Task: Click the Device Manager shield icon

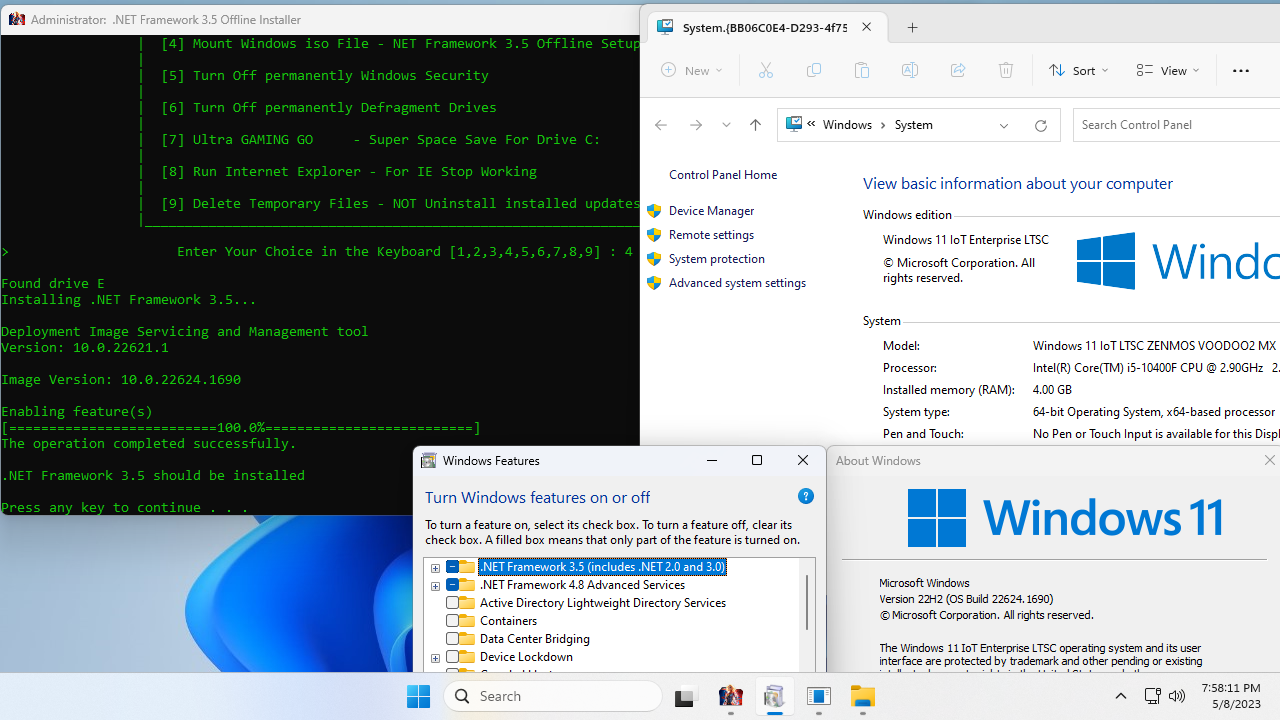Action: [654, 211]
